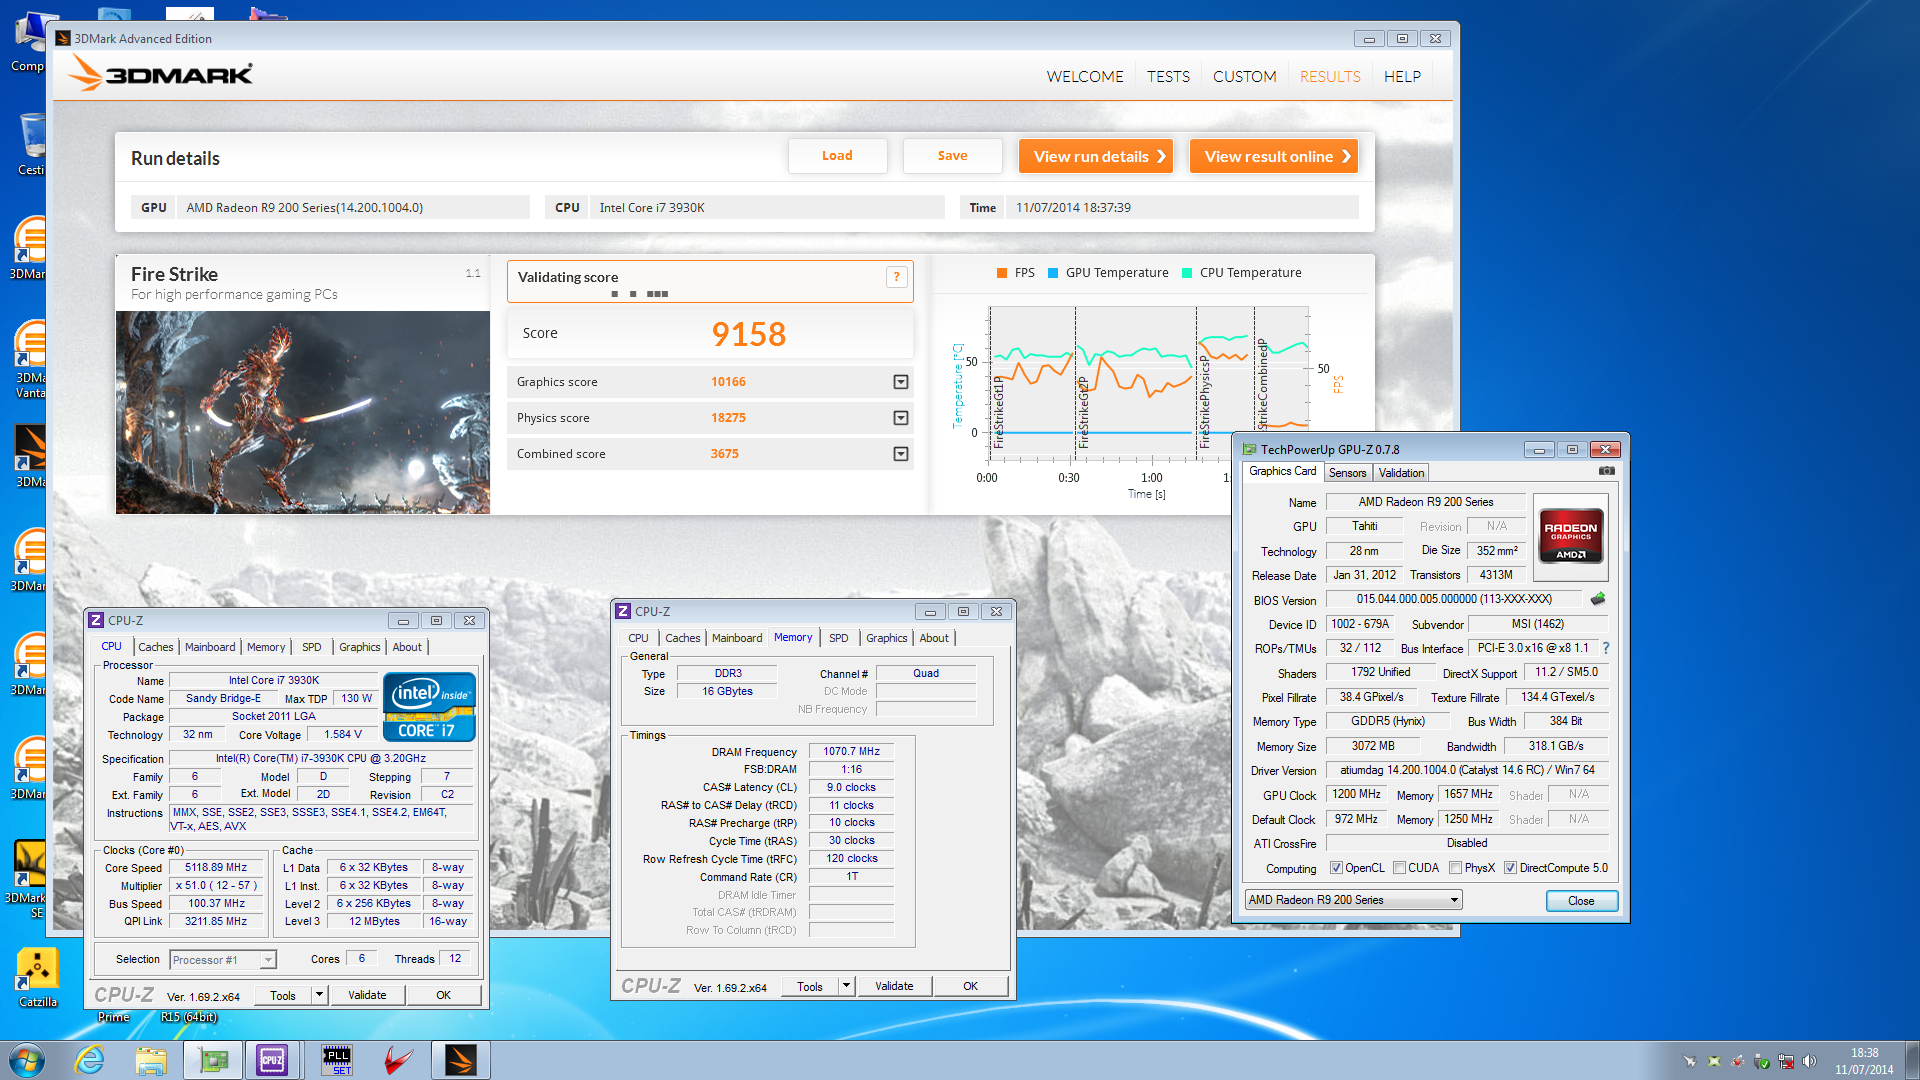The image size is (1920, 1080).
Task: Launch Internet Explorer from the taskbar
Action: (x=90, y=1060)
